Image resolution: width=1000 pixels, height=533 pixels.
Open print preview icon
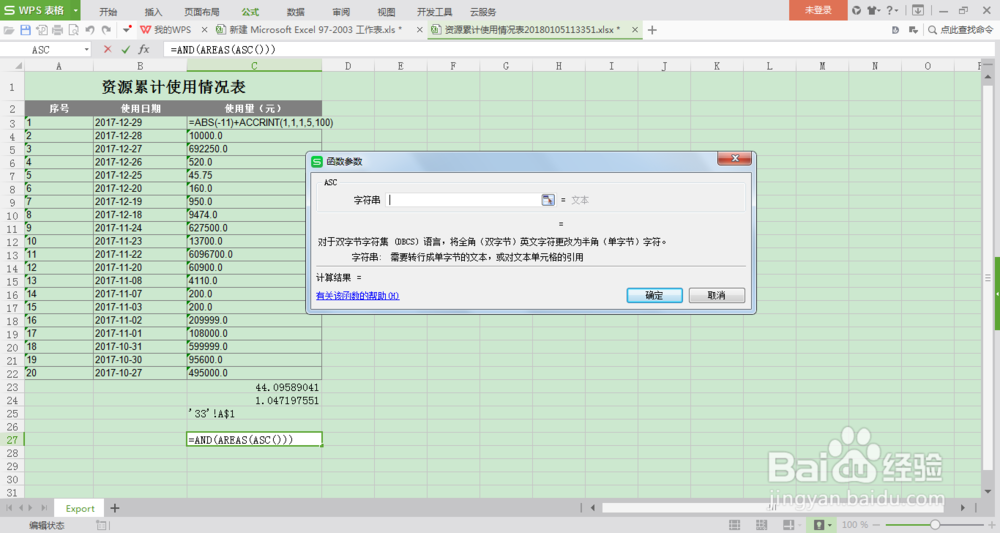point(73,30)
